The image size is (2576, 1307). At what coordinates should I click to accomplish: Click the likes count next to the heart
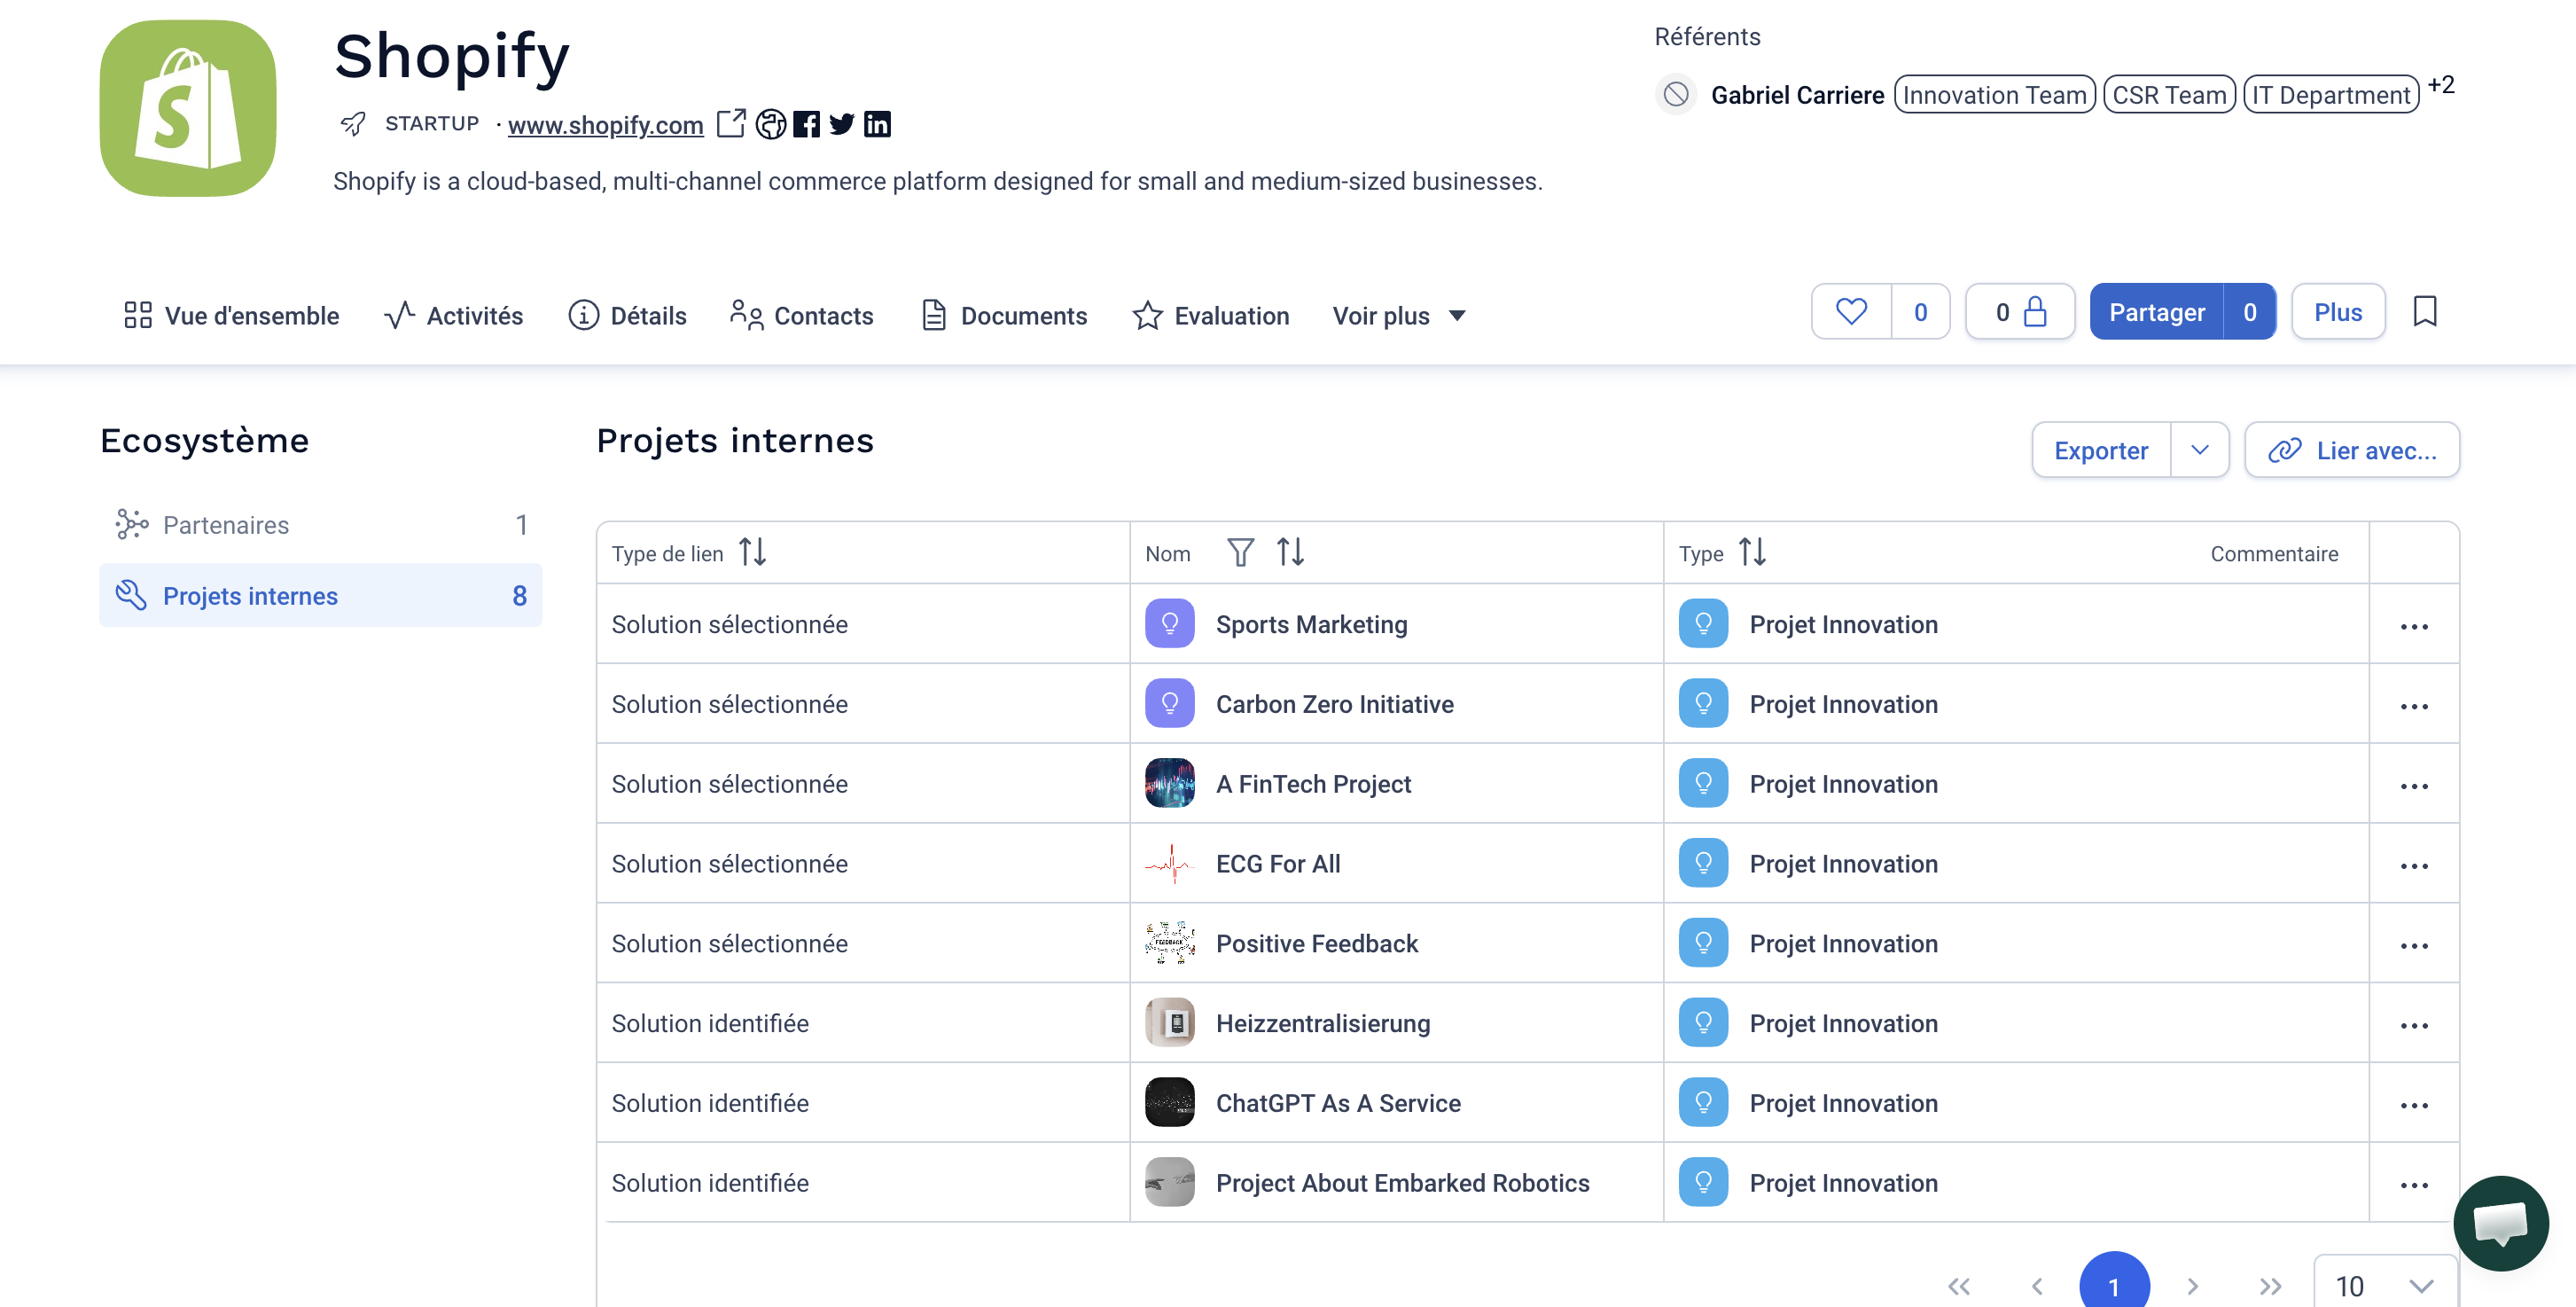point(1920,312)
